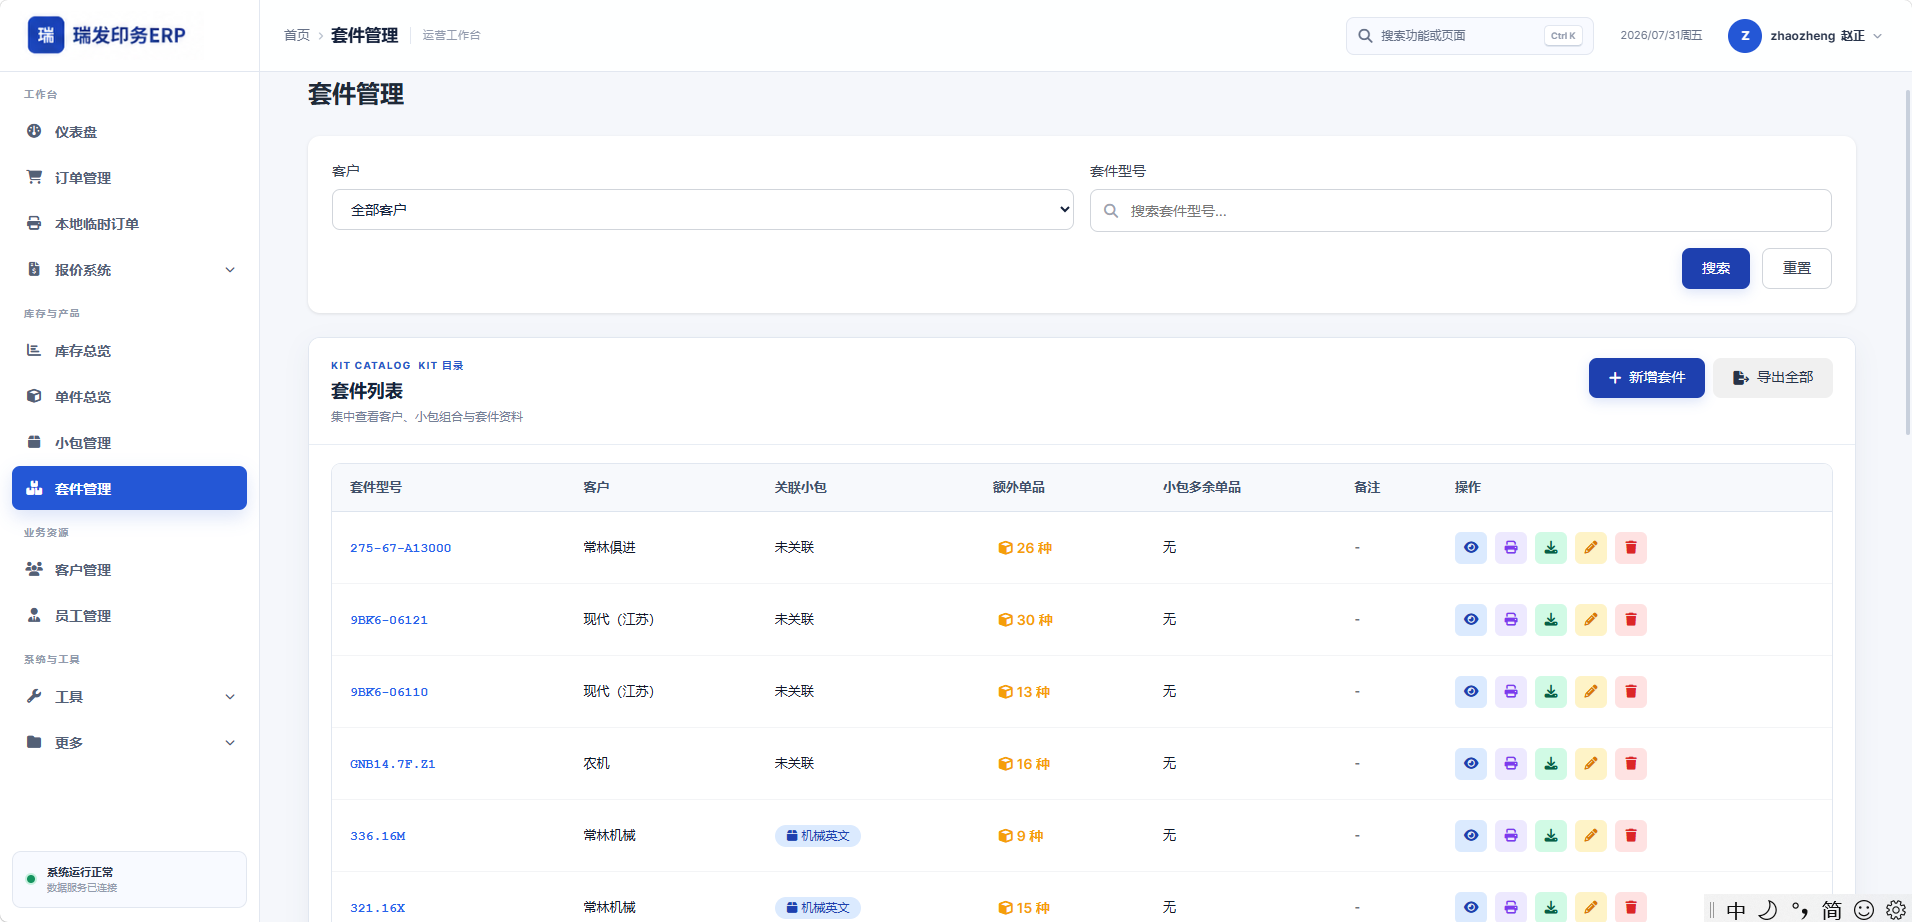
Task: Download kit 336.16M
Action: pos(1551,836)
